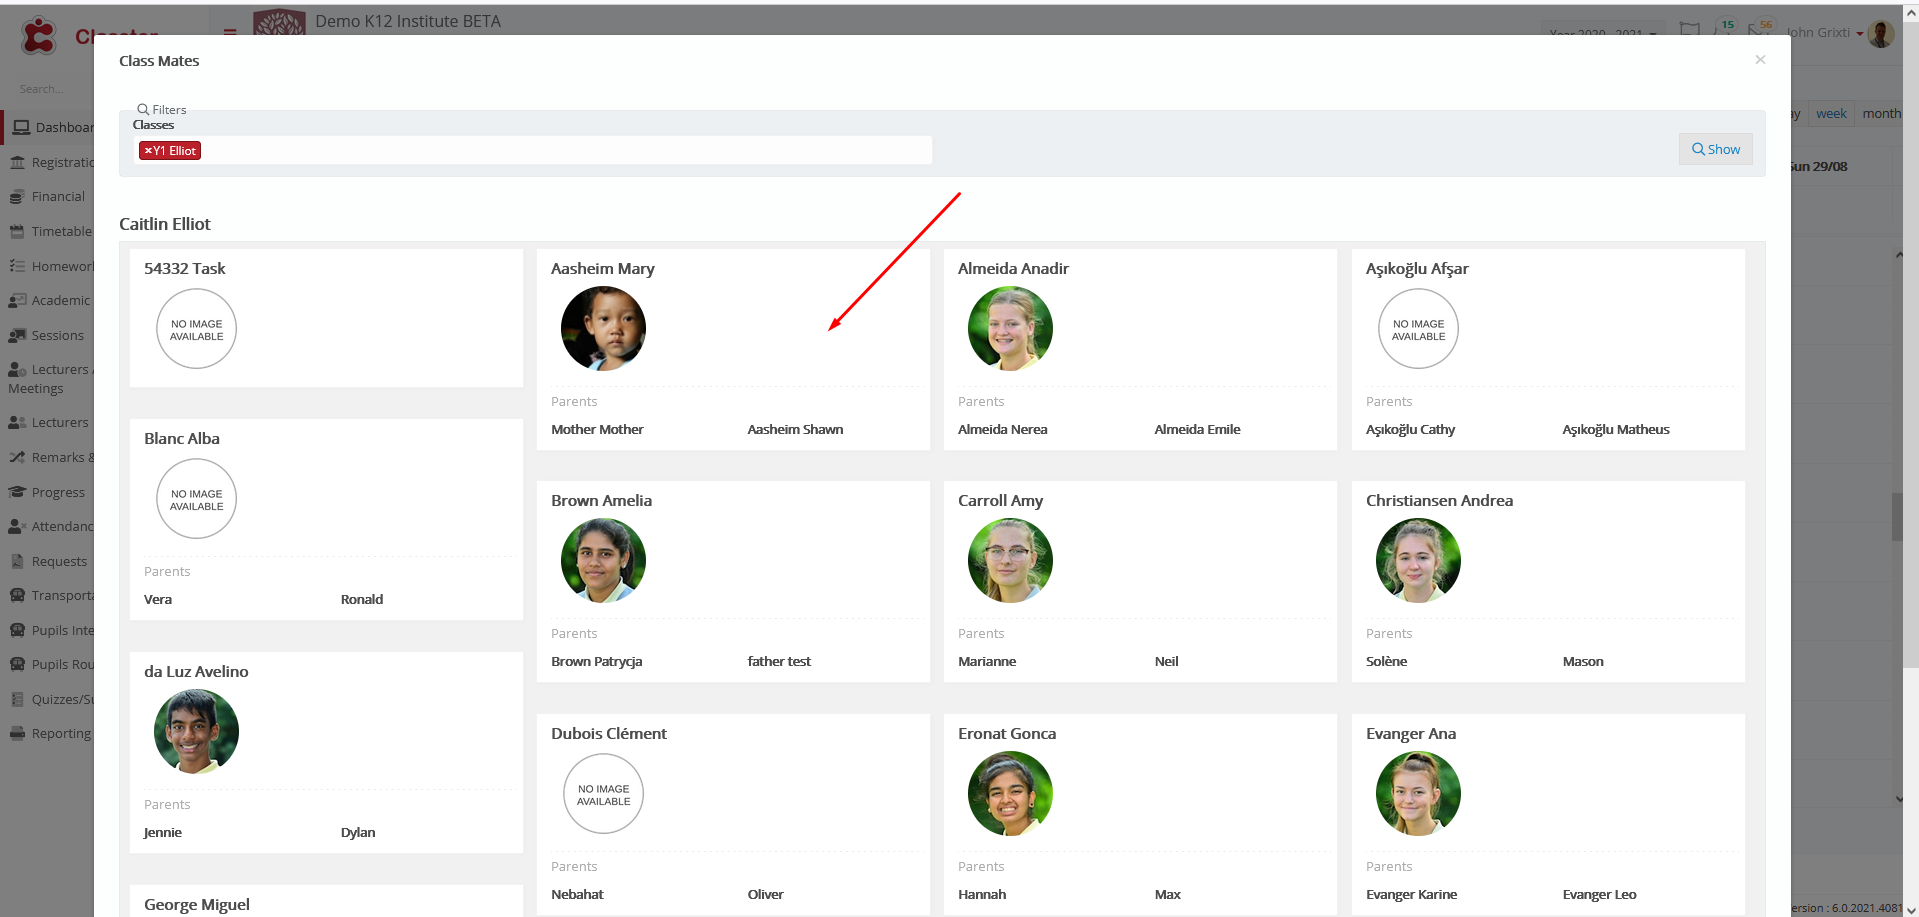Screen dimensions: 1919x917
Task: Click Blanc Alba's no-image placeholder
Action: point(196,499)
